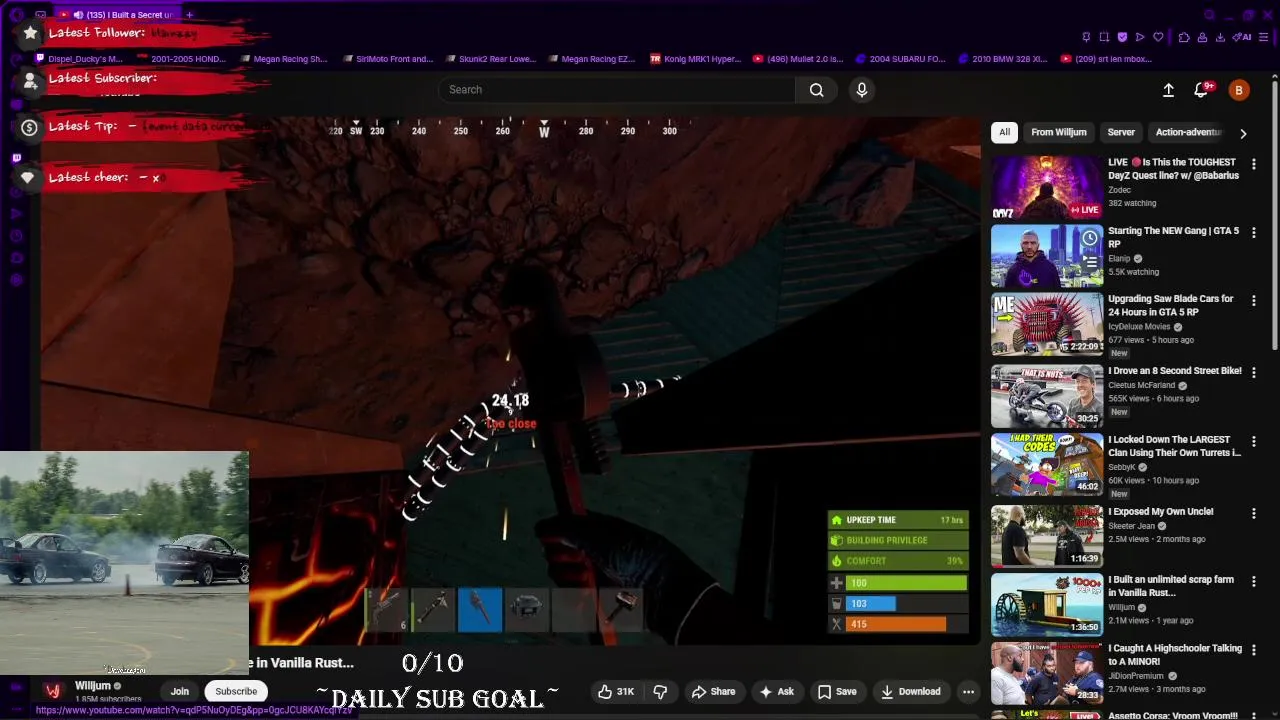The image size is (1280, 720).
Task: Open the 8 Second Street Bike thumbnail
Action: [x=1047, y=396]
